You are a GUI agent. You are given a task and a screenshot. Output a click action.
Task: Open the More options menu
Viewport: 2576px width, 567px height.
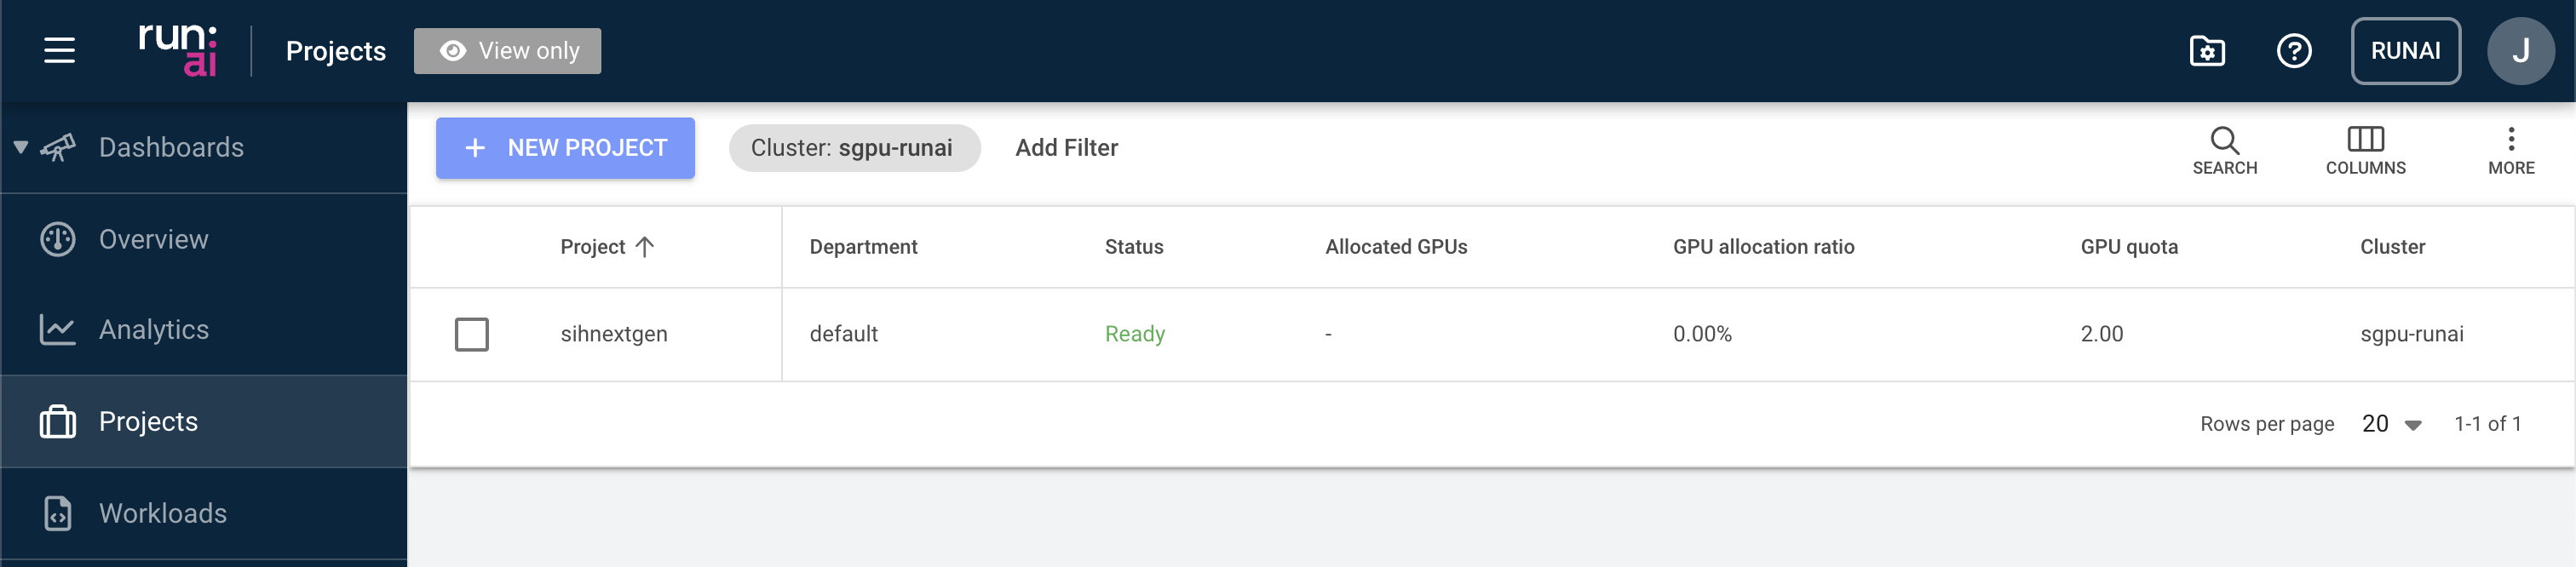pos(2510,150)
